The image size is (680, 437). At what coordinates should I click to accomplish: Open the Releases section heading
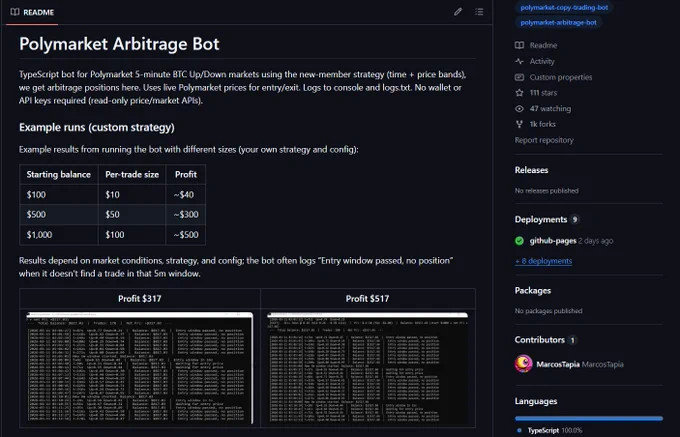(531, 170)
